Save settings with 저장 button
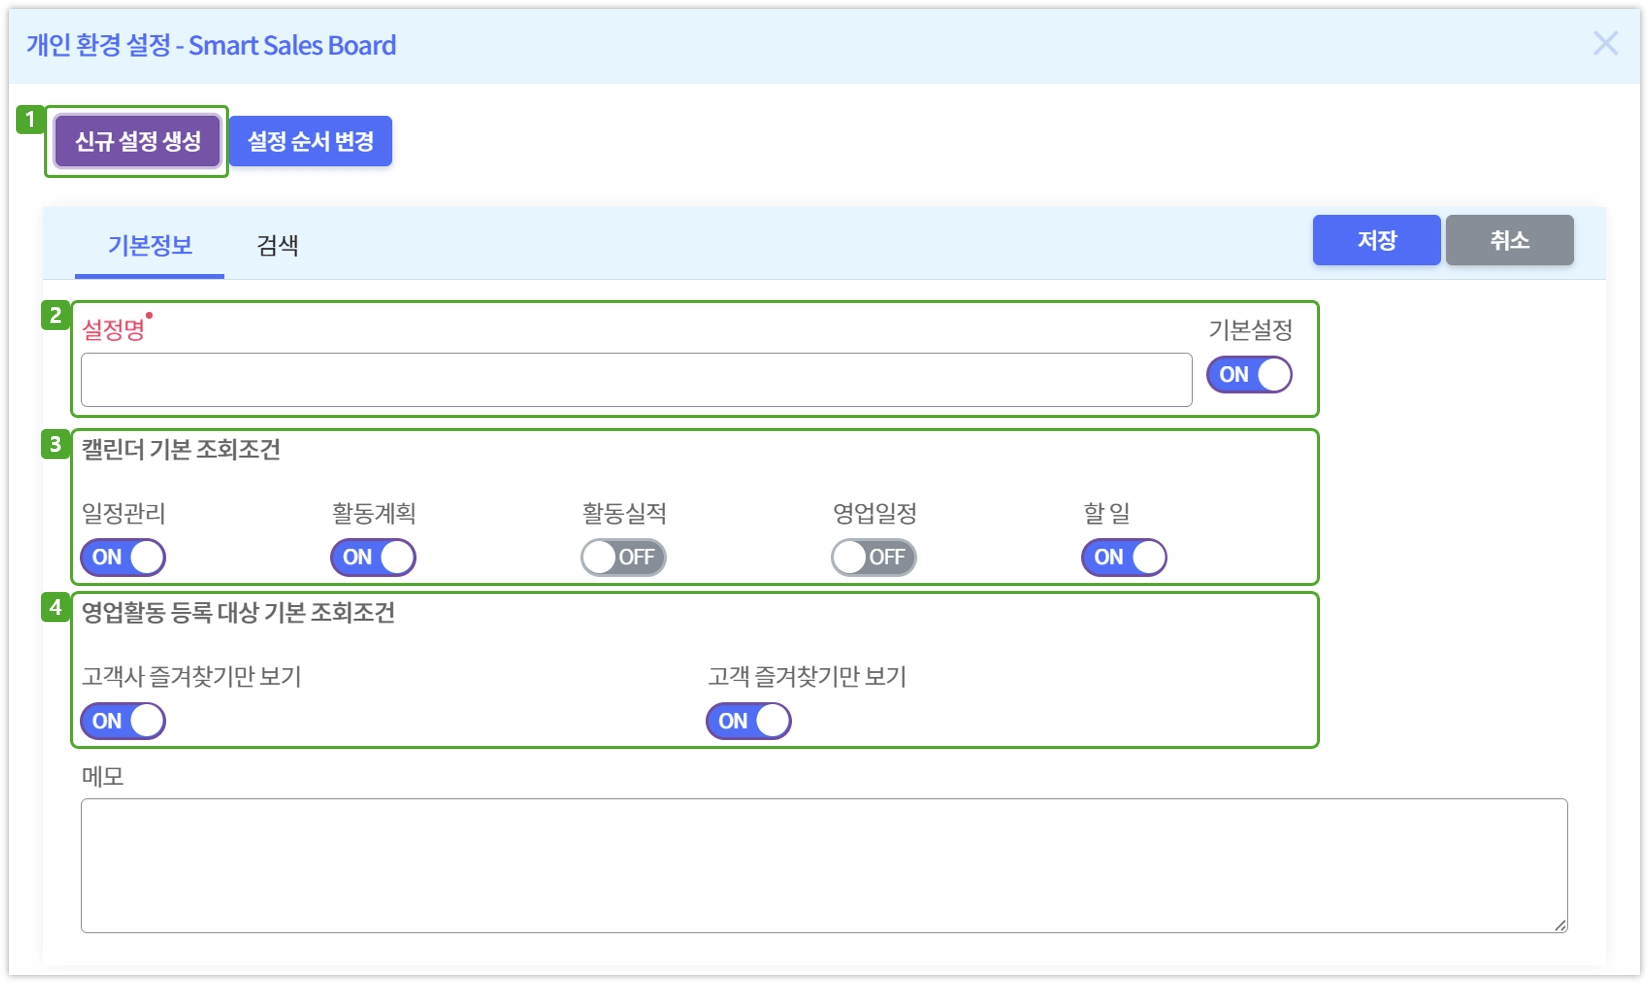This screenshot has height=984, width=1649. point(1376,240)
